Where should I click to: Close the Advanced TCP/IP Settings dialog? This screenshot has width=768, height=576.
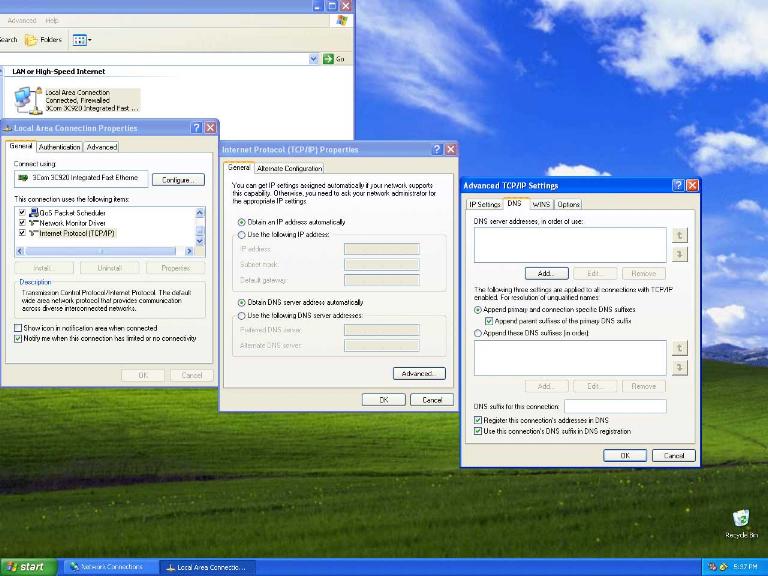(x=692, y=185)
